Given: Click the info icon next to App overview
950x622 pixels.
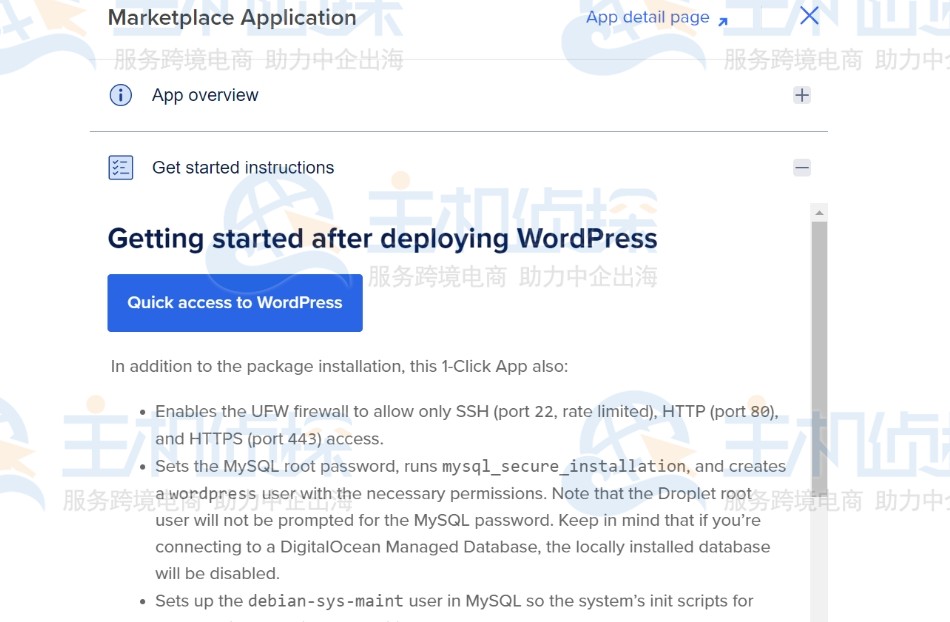Looking at the screenshot, I should [121, 95].
